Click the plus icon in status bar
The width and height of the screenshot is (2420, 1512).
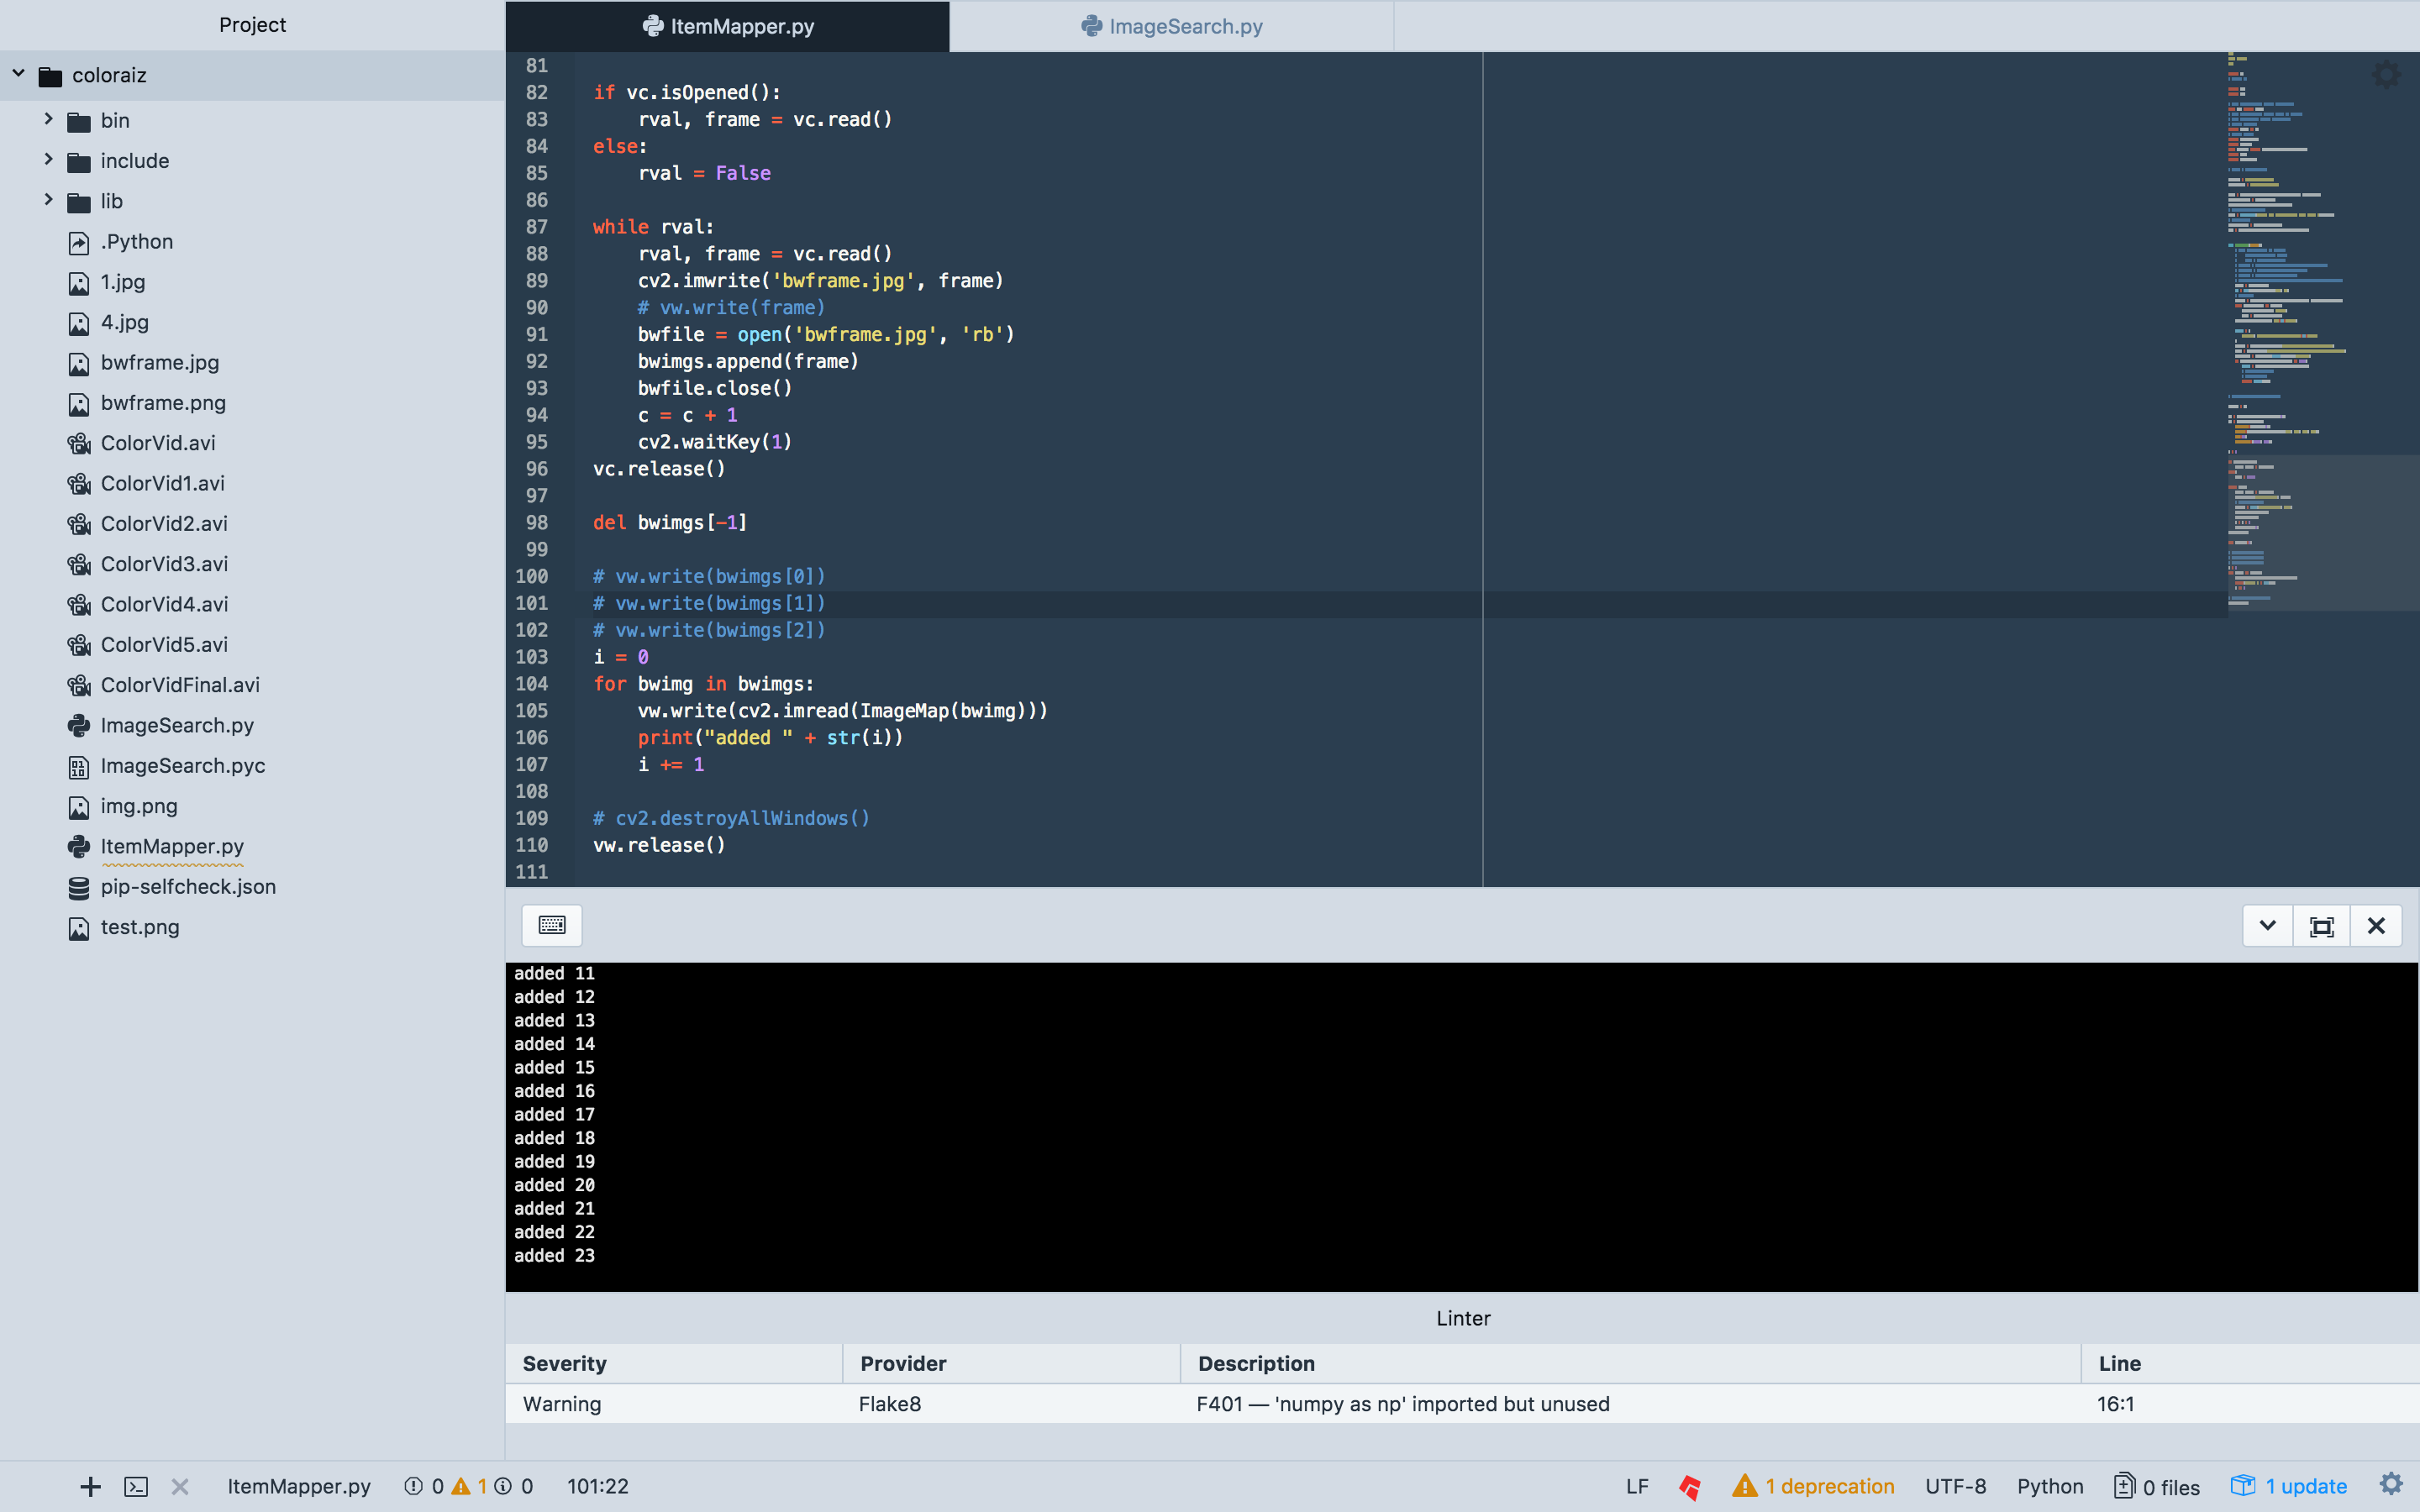(x=90, y=1486)
